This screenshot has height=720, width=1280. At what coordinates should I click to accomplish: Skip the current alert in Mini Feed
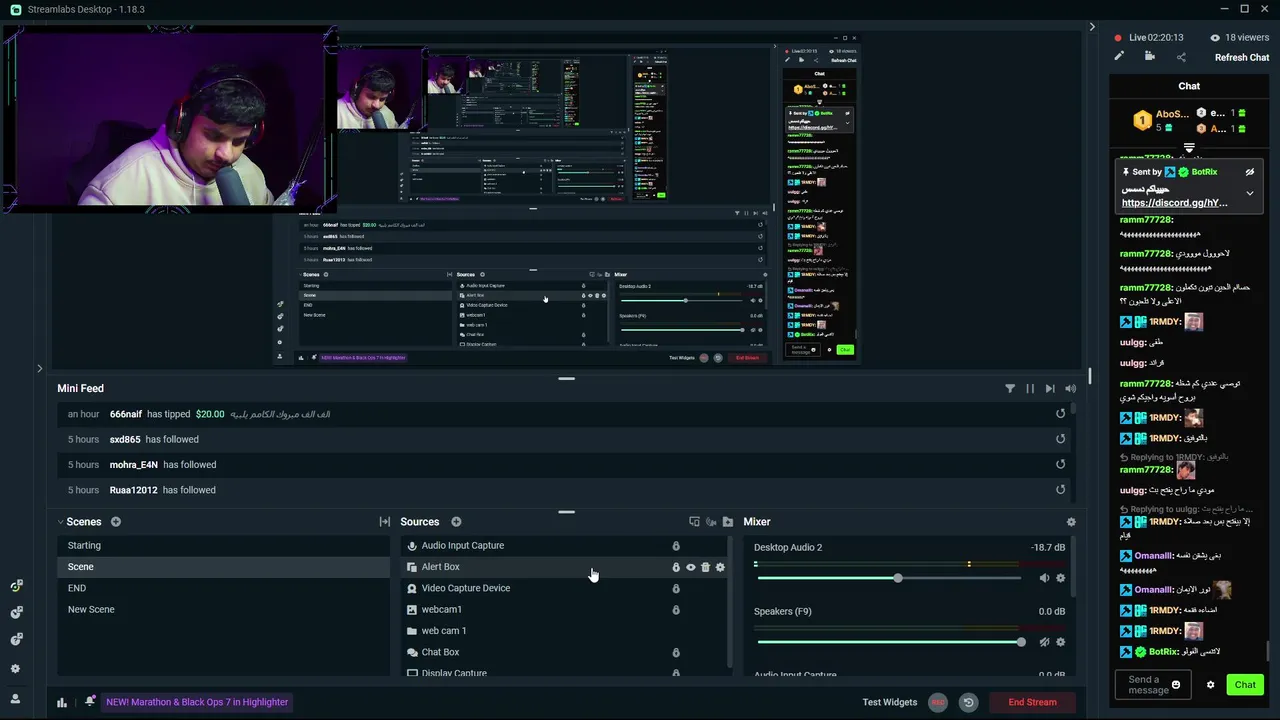click(x=1050, y=388)
